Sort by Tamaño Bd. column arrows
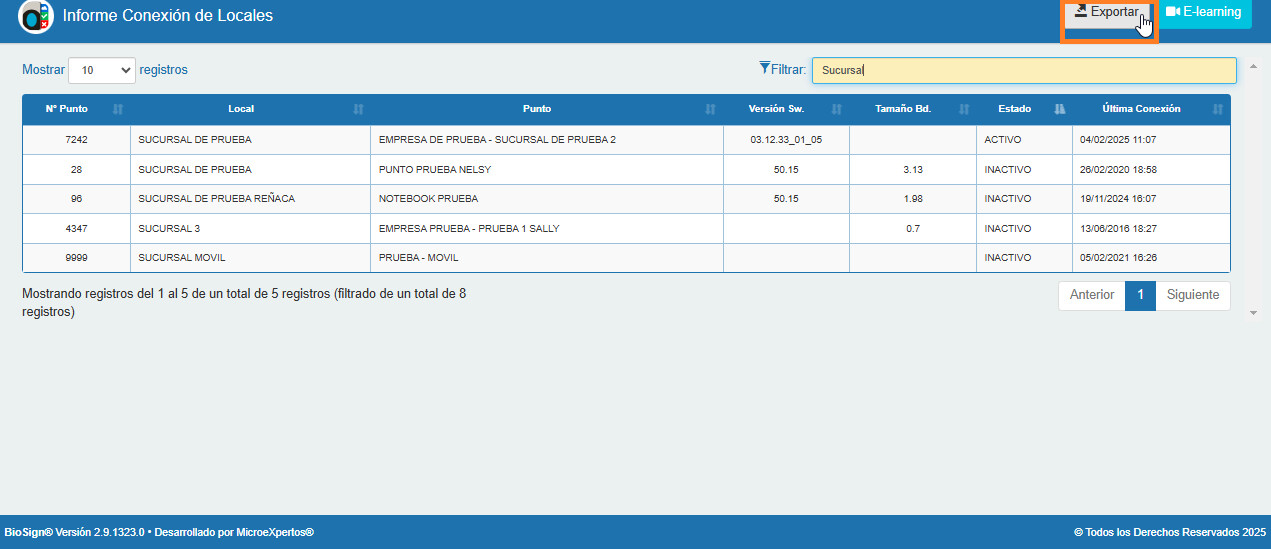Image resolution: width=1271 pixels, height=549 pixels. click(964, 109)
